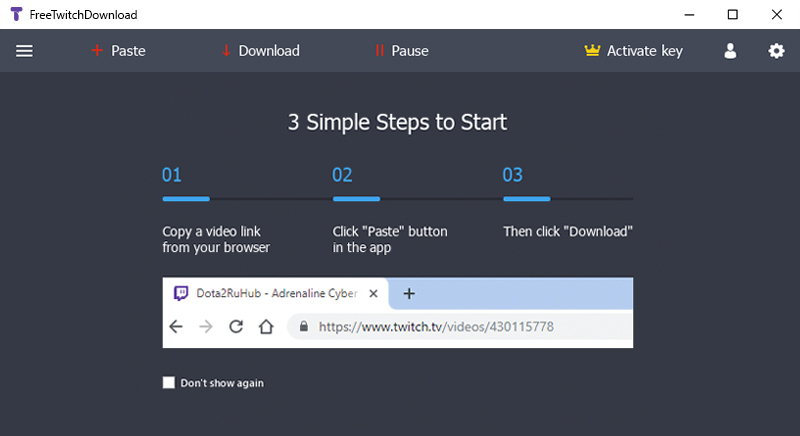Click 'Copy a video link from your browser' text

(216, 239)
